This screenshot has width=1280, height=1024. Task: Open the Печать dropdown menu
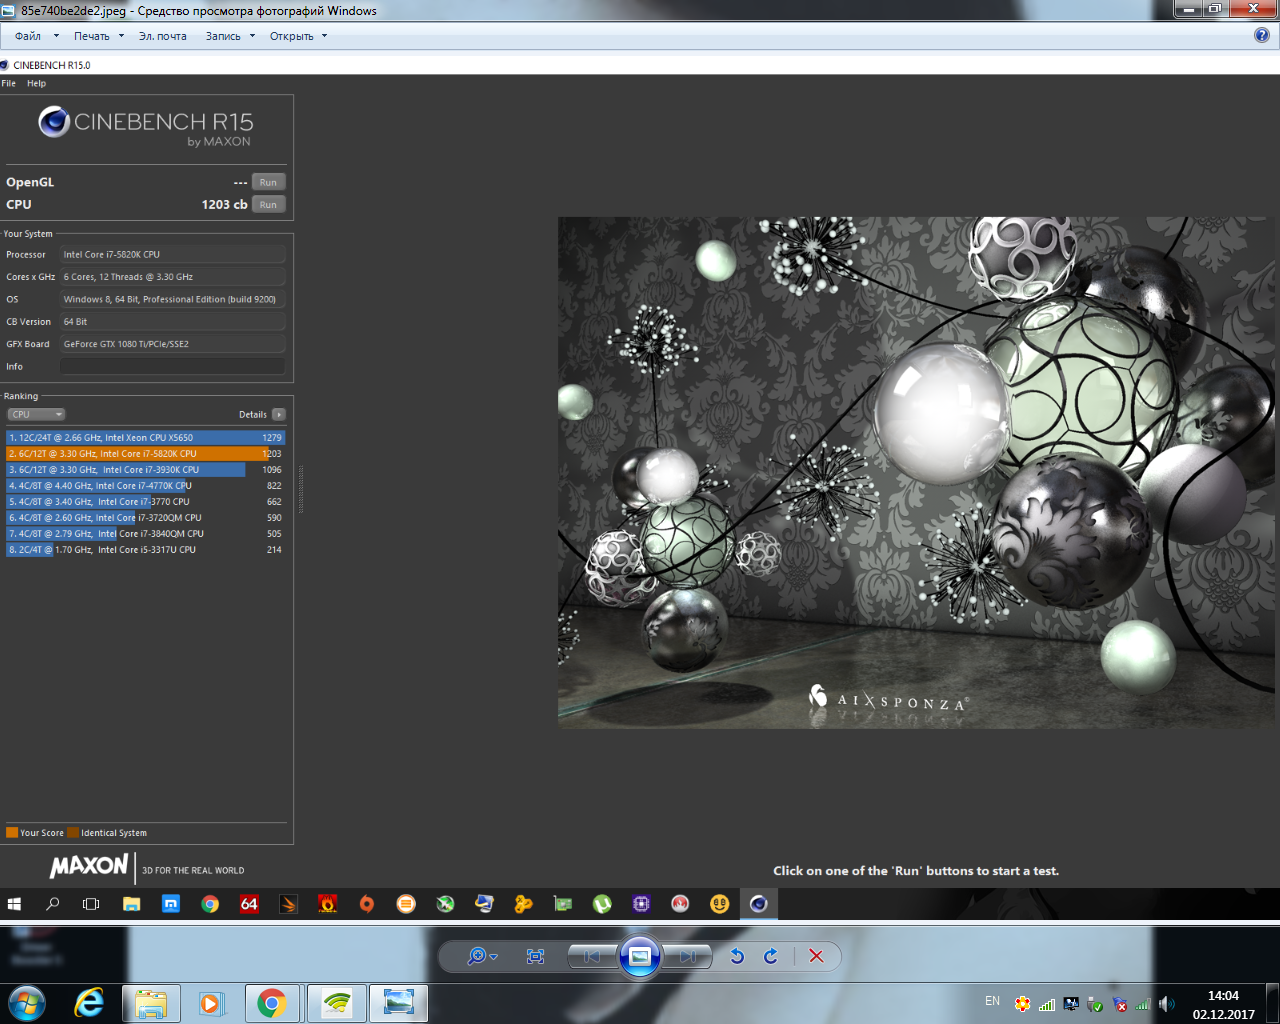(98, 36)
